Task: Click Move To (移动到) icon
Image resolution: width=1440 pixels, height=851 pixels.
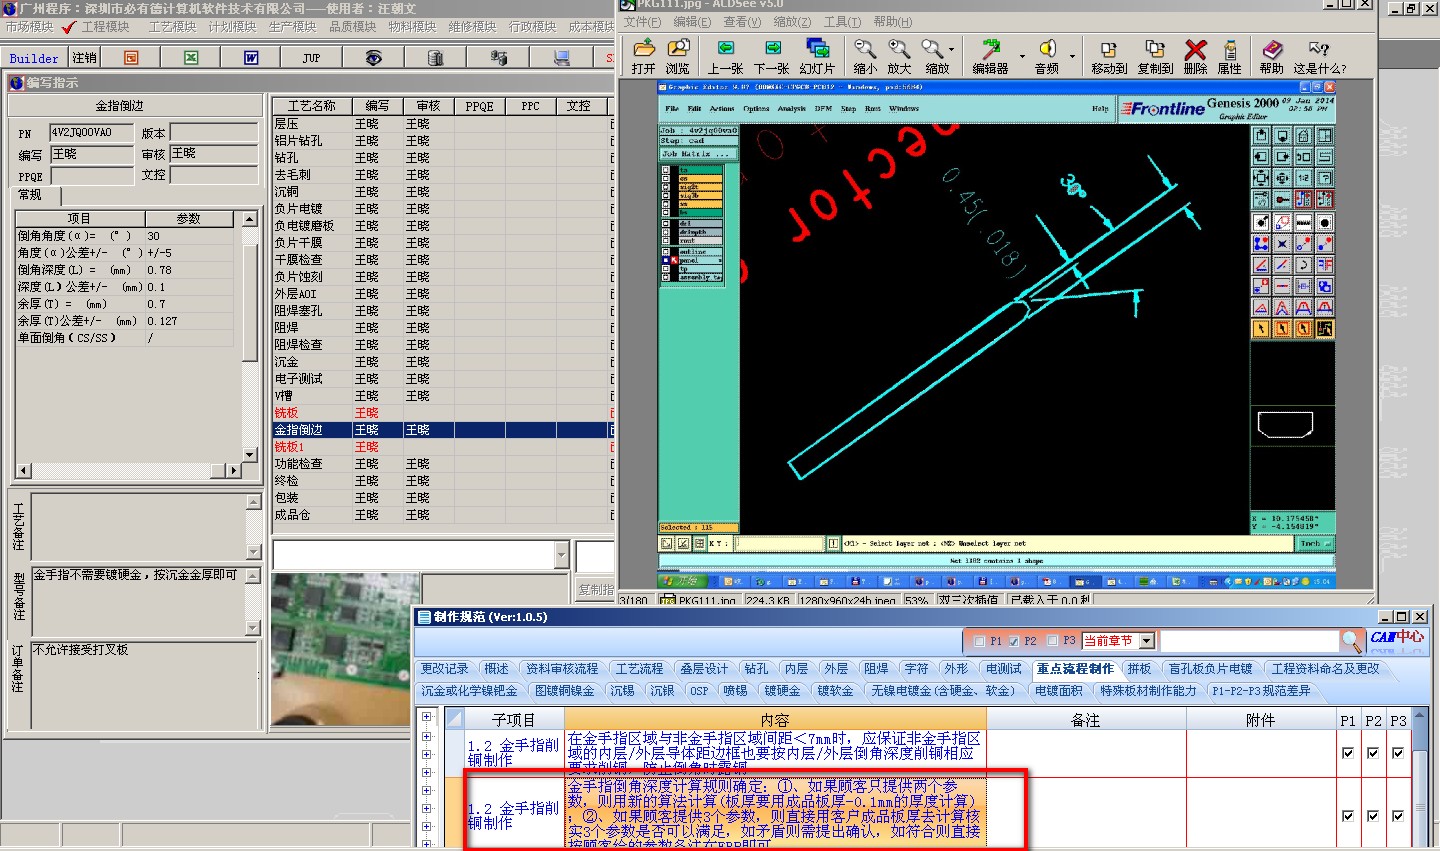Action: [1109, 57]
